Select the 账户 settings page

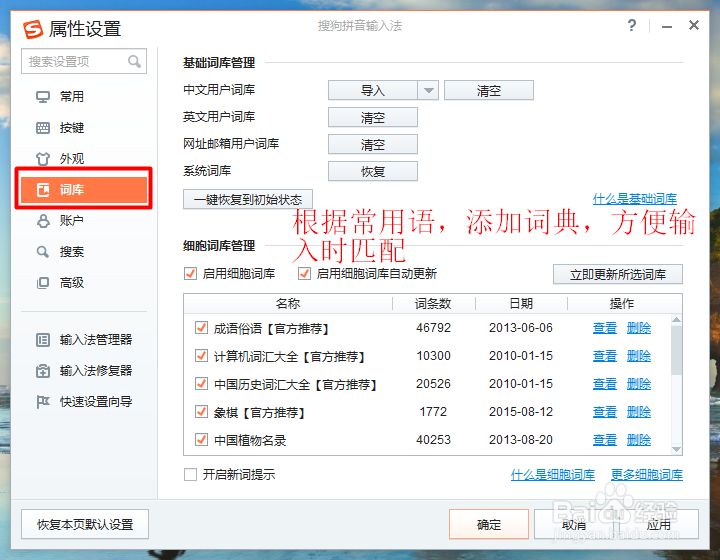click(x=72, y=221)
